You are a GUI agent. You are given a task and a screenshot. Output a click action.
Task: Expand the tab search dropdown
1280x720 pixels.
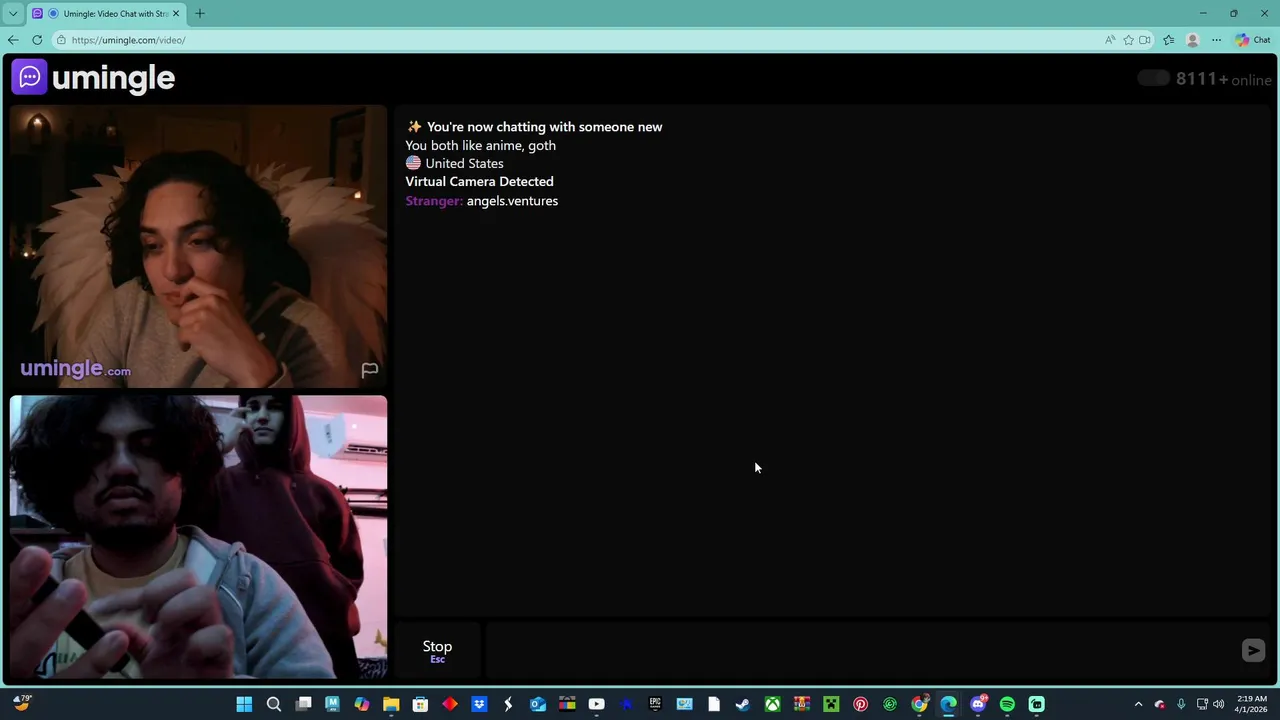[x=12, y=14]
